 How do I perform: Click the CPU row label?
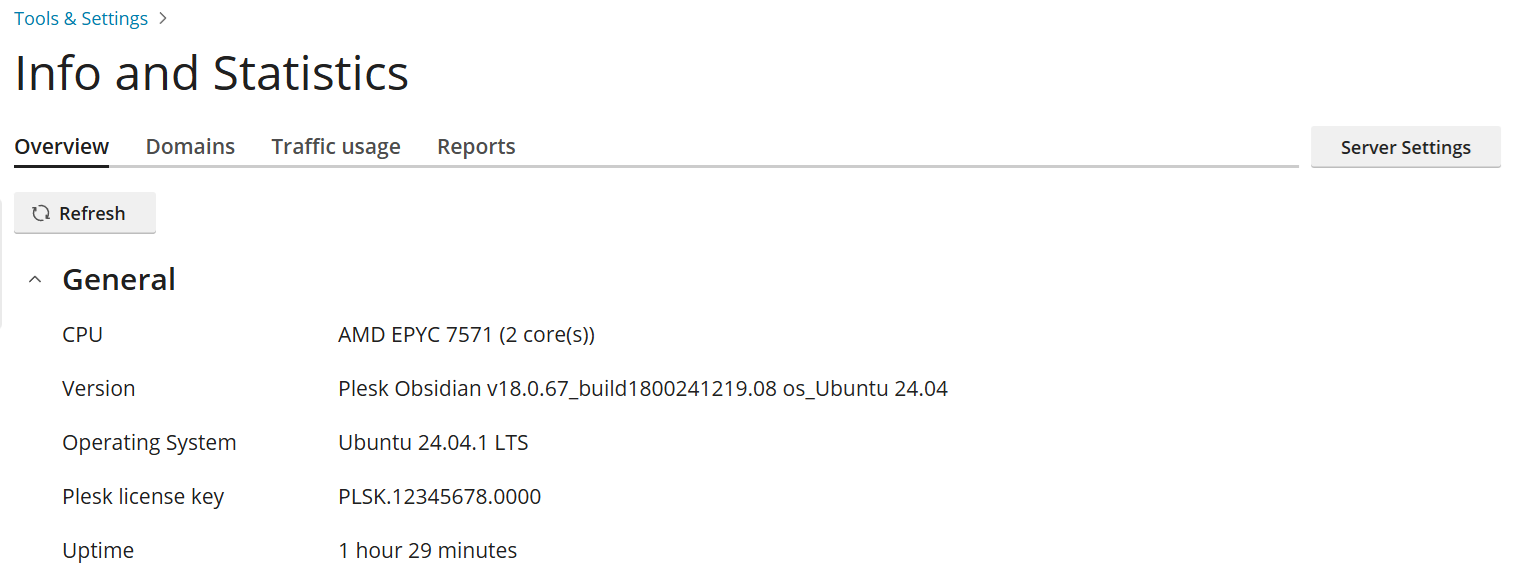(x=82, y=335)
